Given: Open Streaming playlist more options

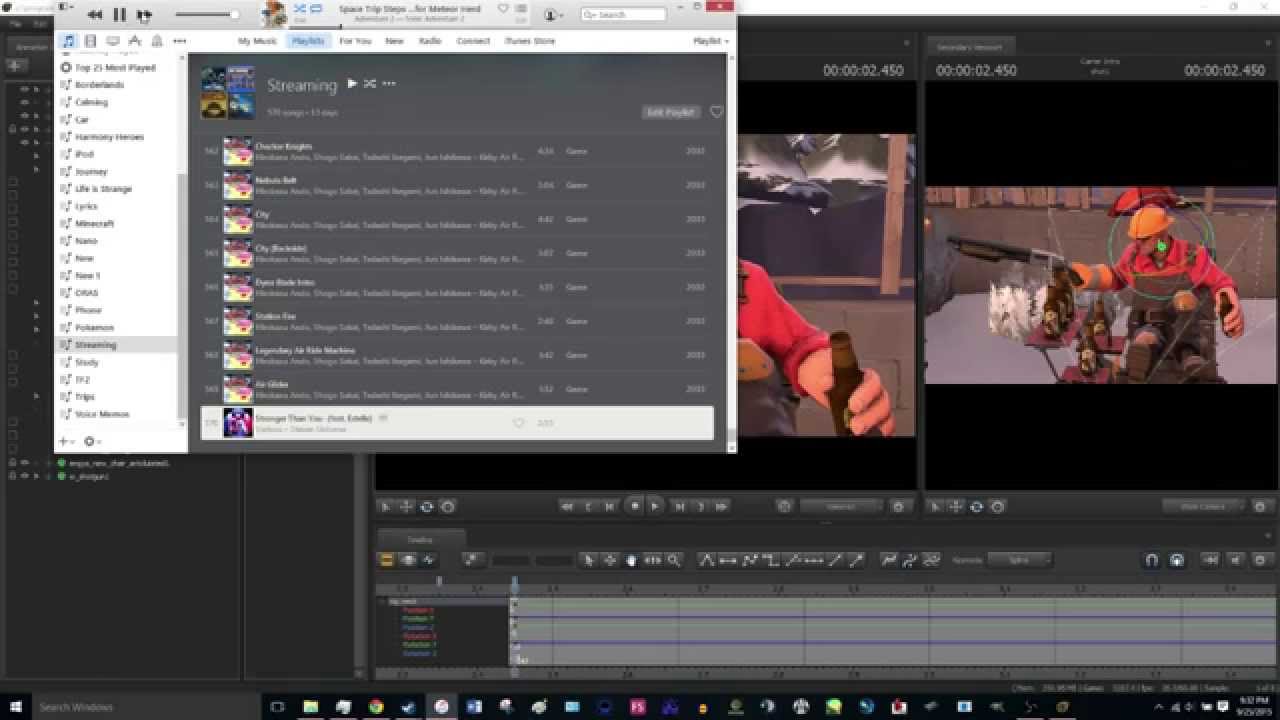Looking at the screenshot, I should pyautogui.click(x=389, y=84).
